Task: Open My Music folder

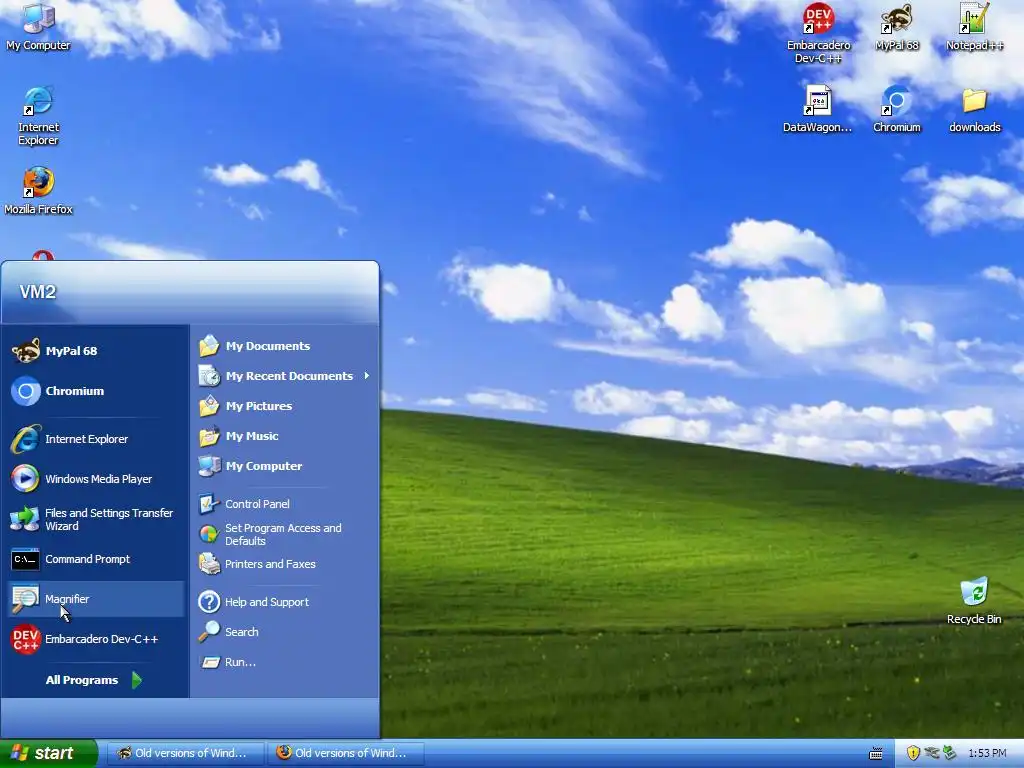Action: [x=285, y=436]
